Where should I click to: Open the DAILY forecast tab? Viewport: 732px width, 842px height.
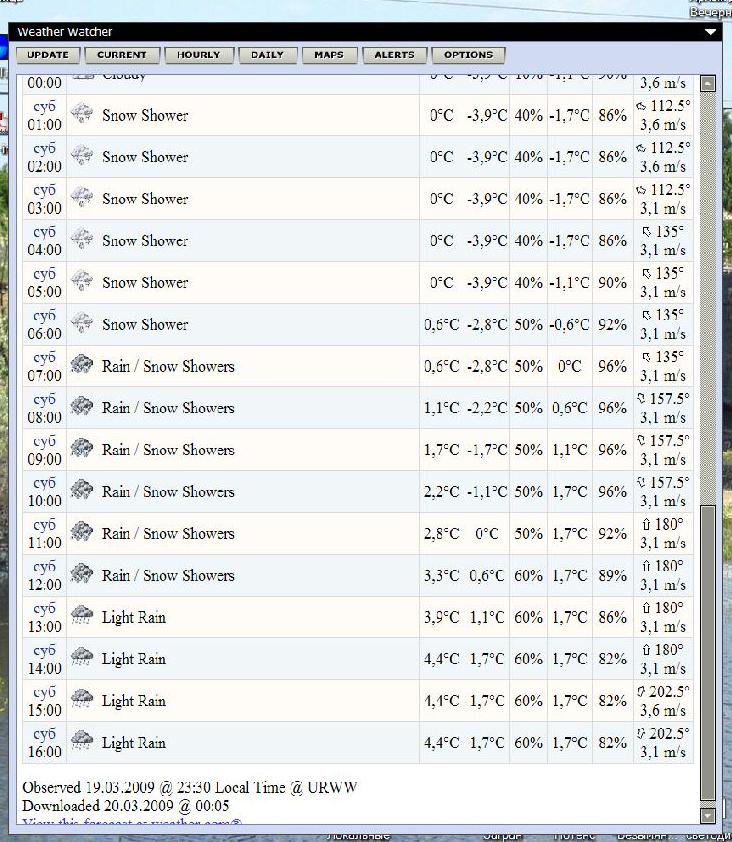click(x=267, y=55)
